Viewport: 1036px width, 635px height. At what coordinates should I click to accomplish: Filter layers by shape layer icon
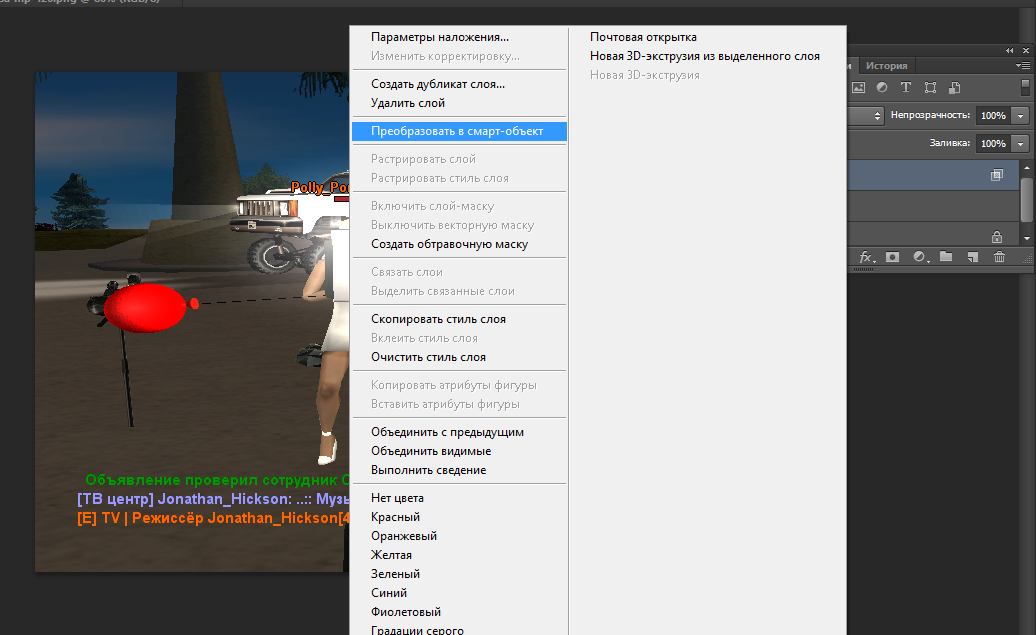(930, 87)
